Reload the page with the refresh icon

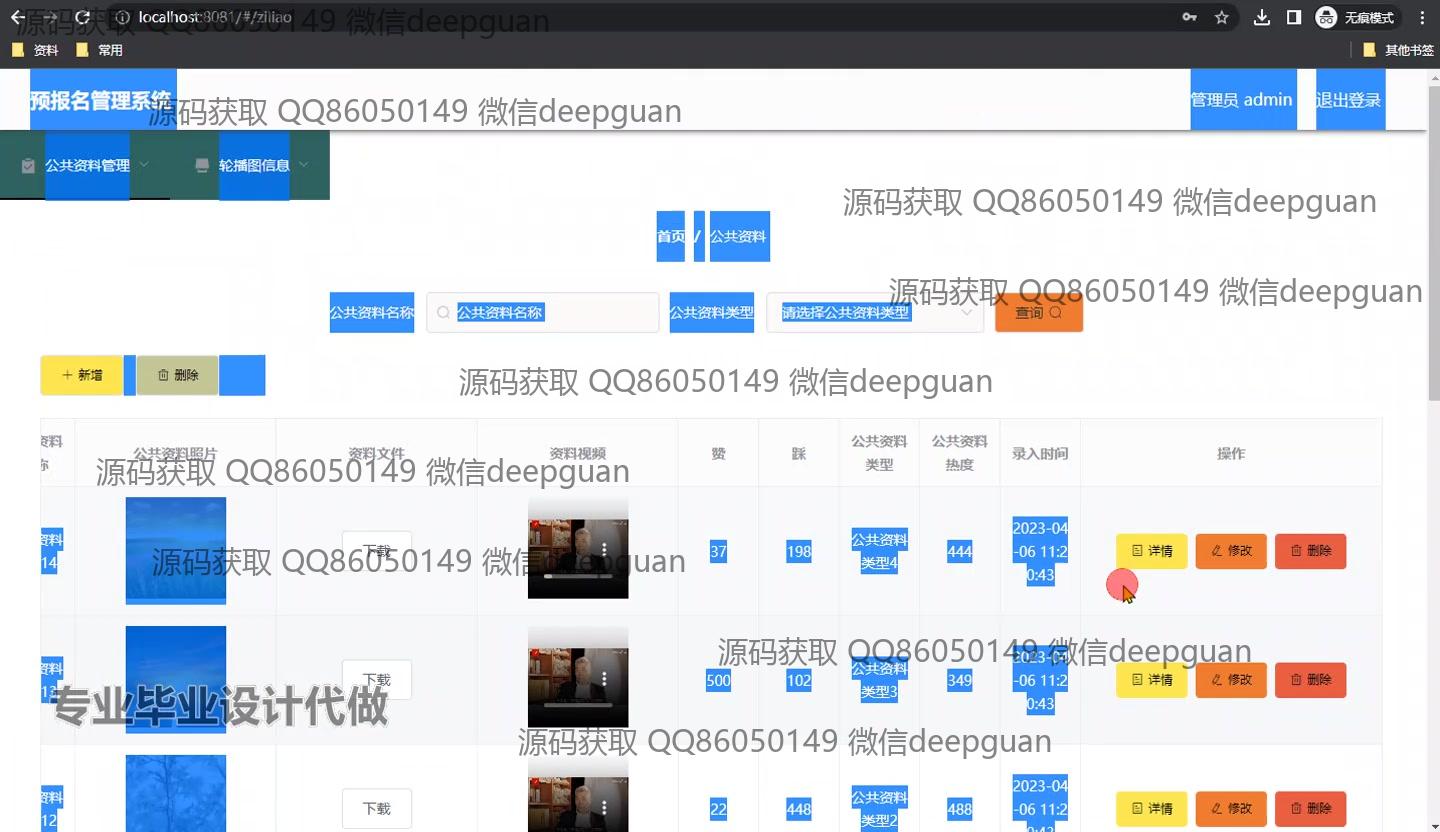83,17
